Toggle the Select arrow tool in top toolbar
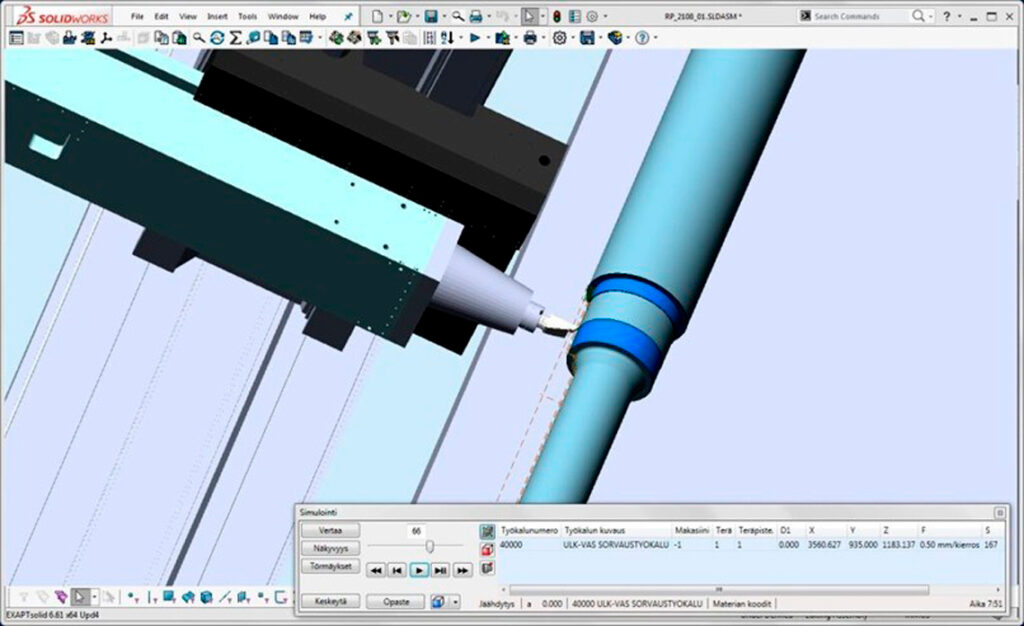The image size is (1024, 626). 530,16
